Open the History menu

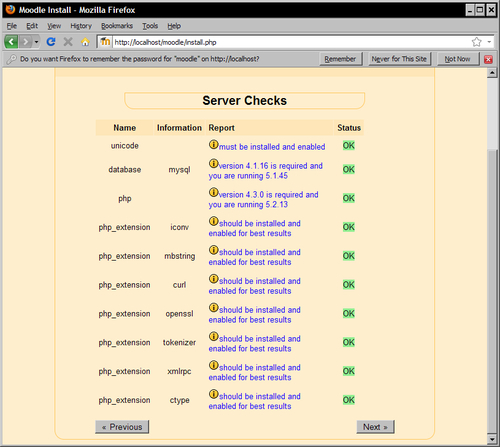coord(81,26)
